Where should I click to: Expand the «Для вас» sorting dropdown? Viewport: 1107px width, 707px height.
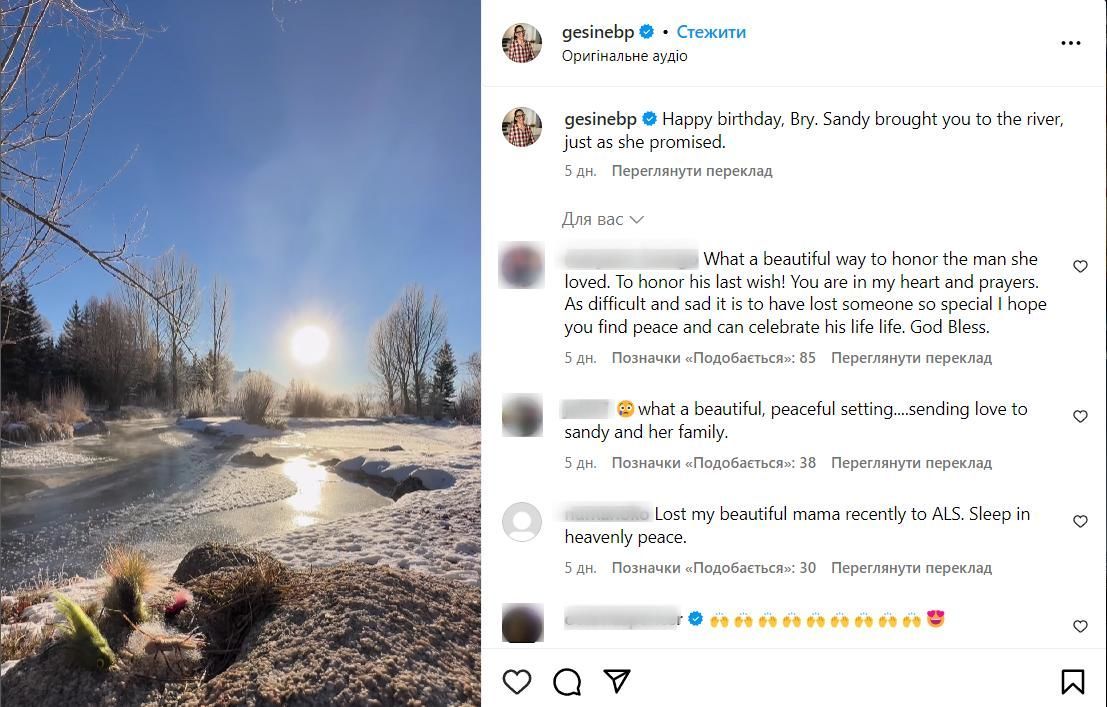coord(593,218)
